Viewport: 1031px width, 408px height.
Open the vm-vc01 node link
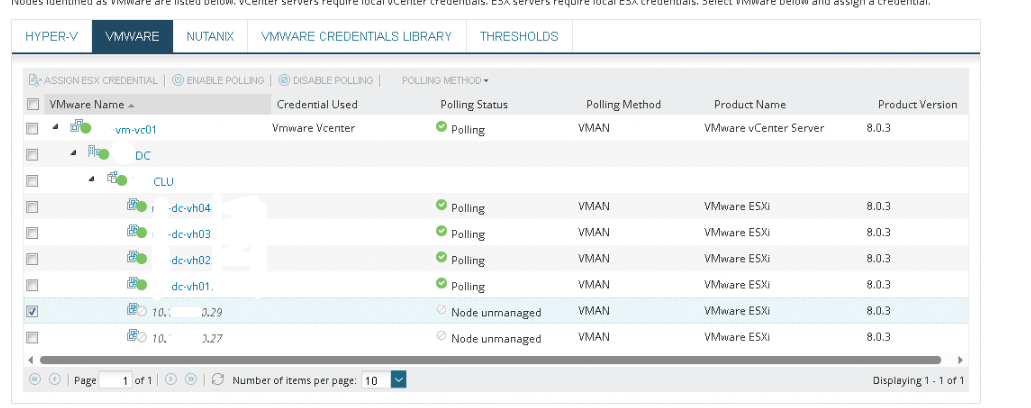tap(135, 129)
